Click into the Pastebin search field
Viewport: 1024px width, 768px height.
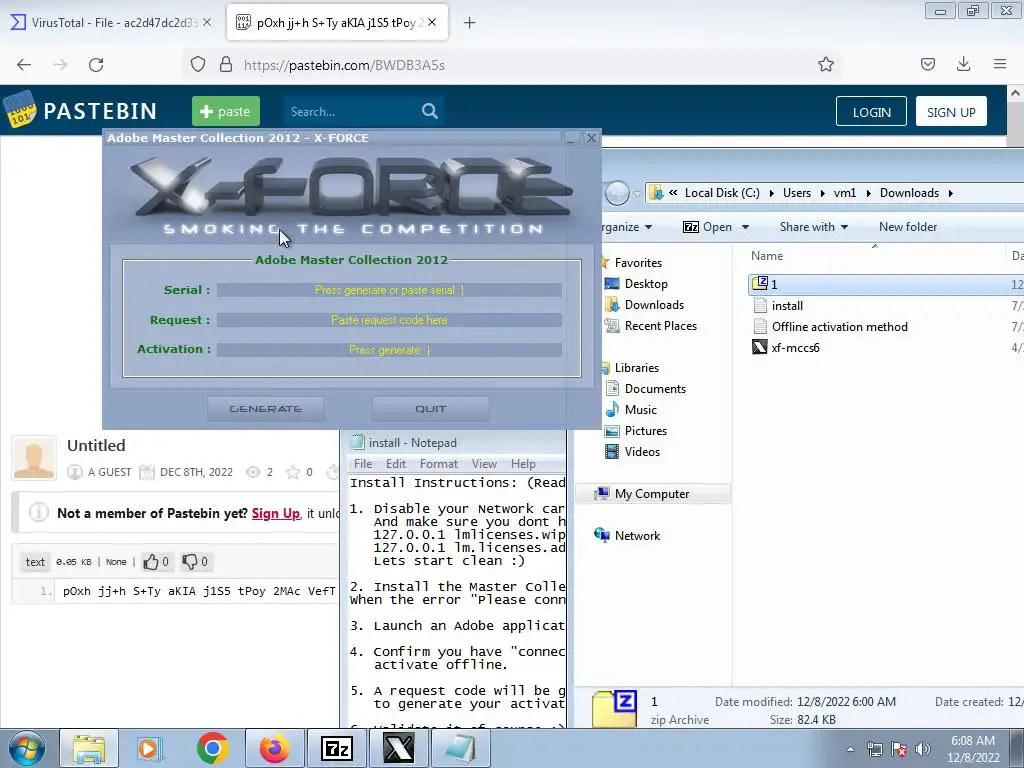point(351,112)
